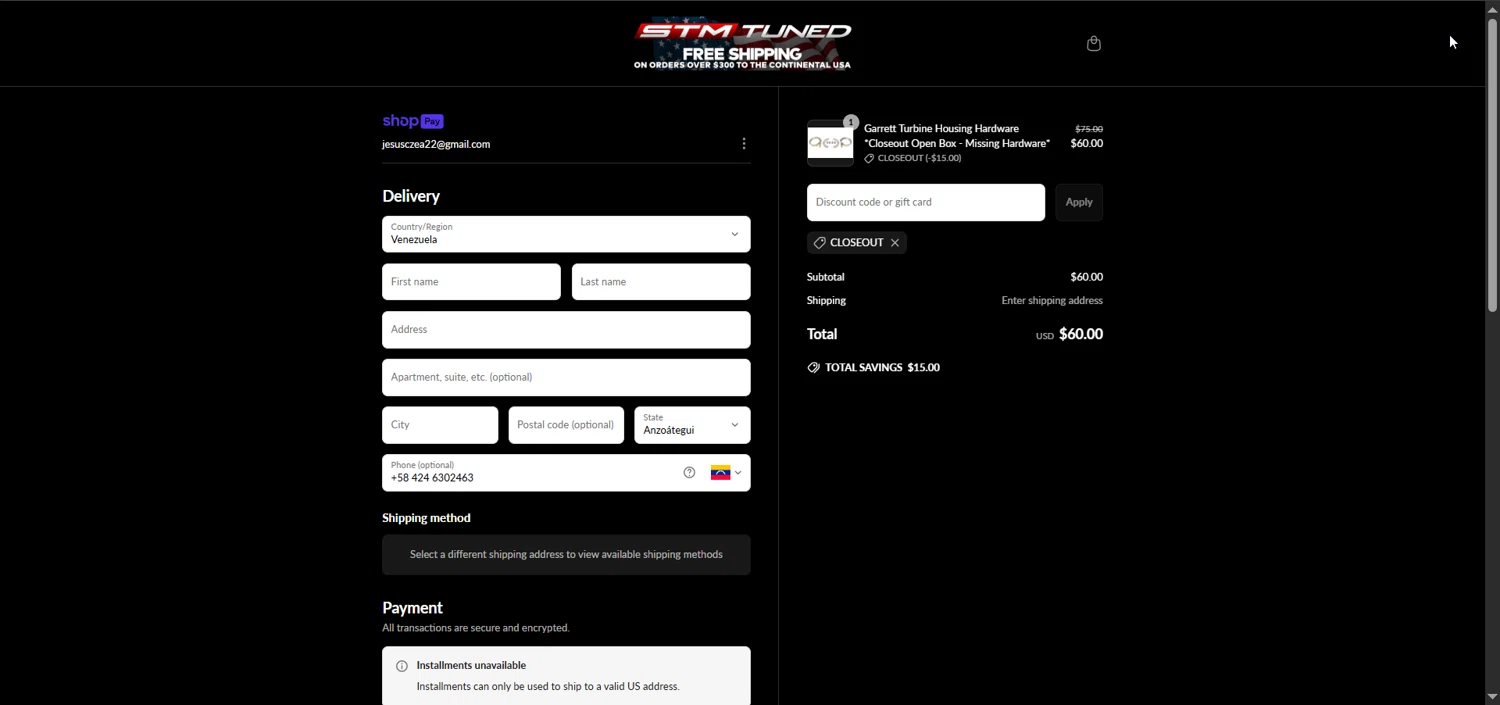The width and height of the screenshot is (1500, 705).
Task: Click the shipping methods unavailable notice
Action: (566, 555)
